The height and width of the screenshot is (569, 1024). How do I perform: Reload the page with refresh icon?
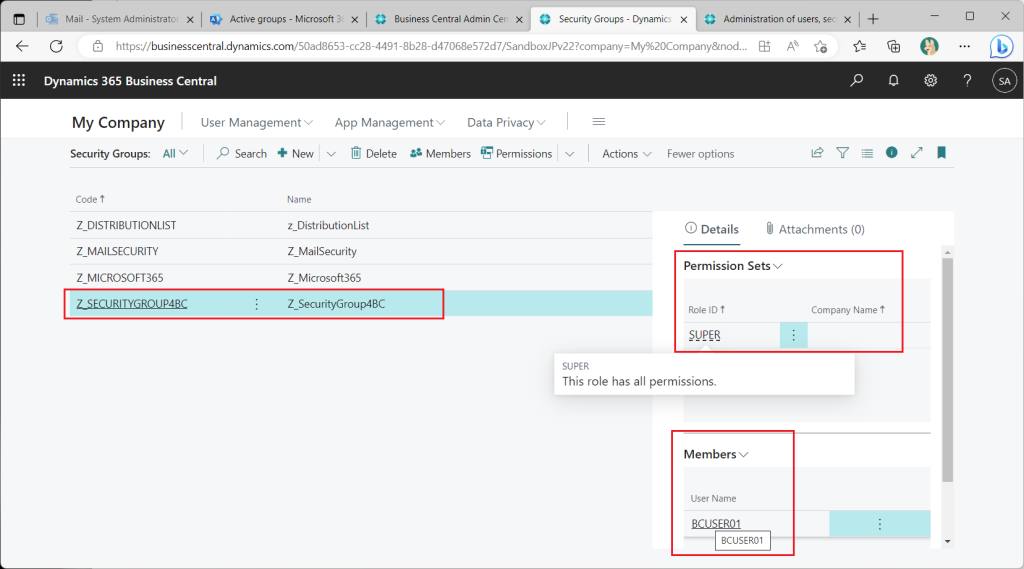(56, 46)
